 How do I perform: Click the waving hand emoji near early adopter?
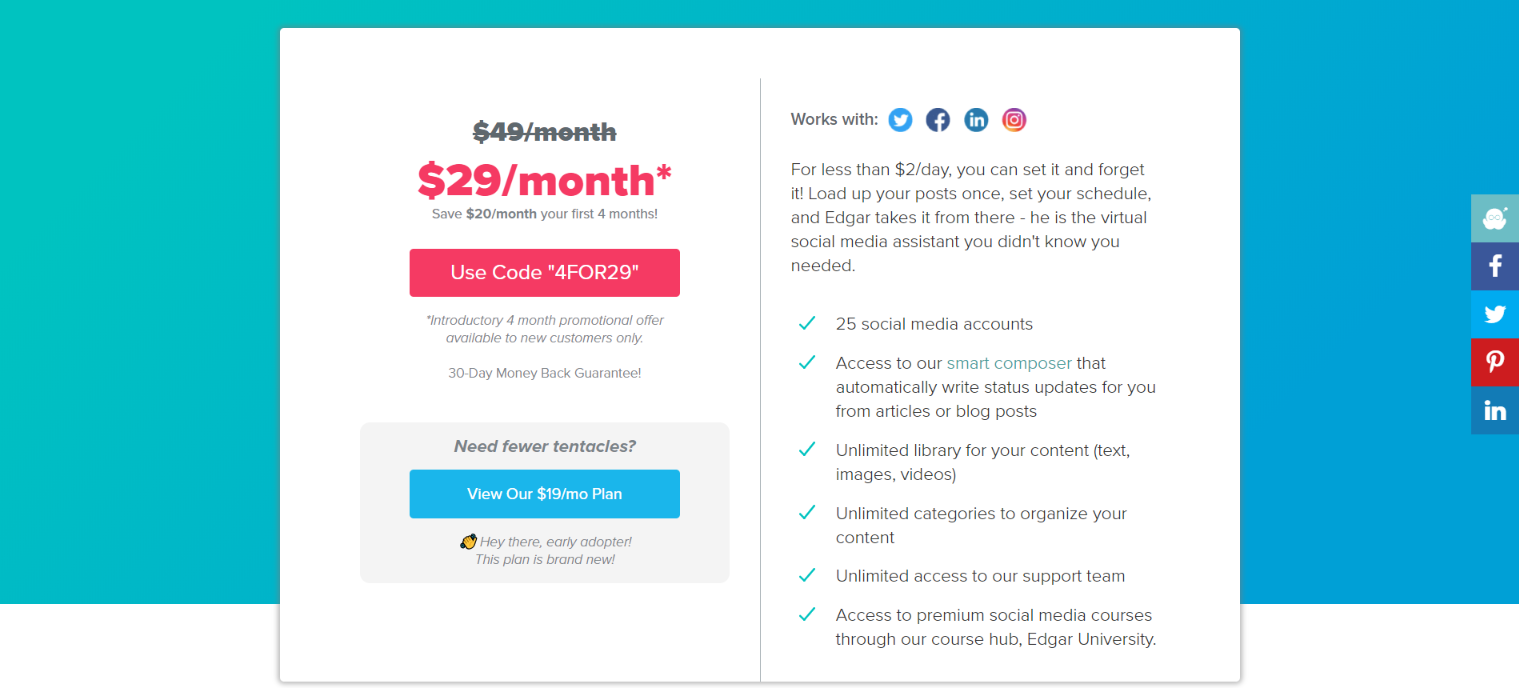468,542
